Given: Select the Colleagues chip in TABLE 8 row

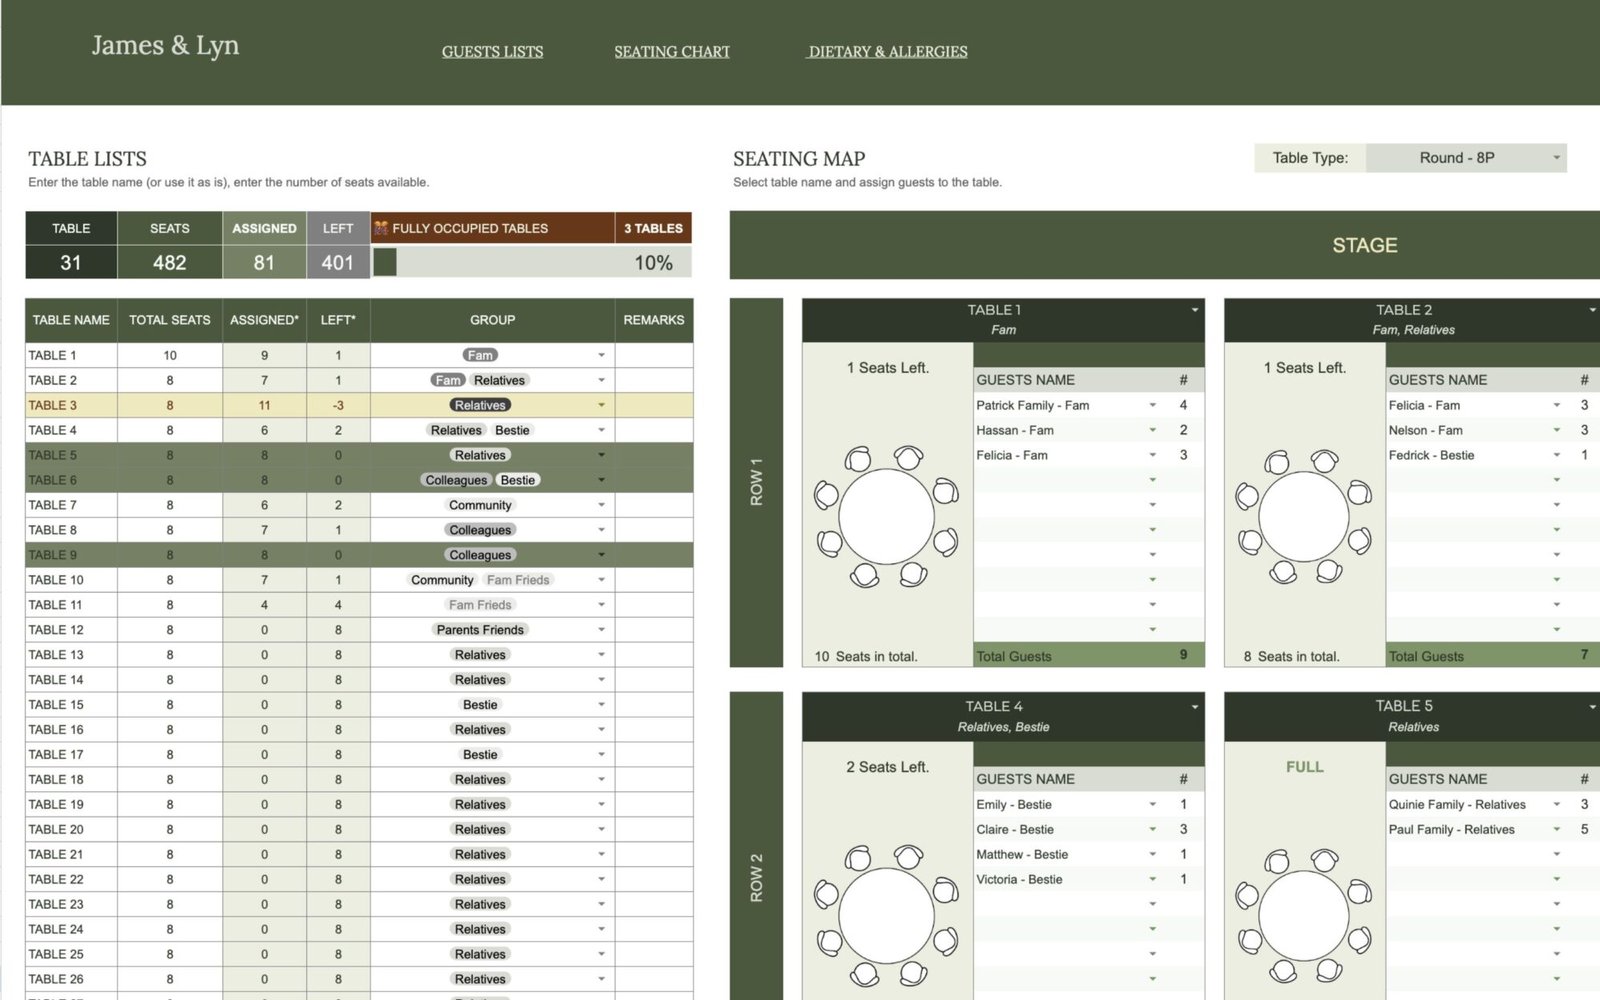Looking at the screenshot, I should pyautogui.click(x=480, y=530).
